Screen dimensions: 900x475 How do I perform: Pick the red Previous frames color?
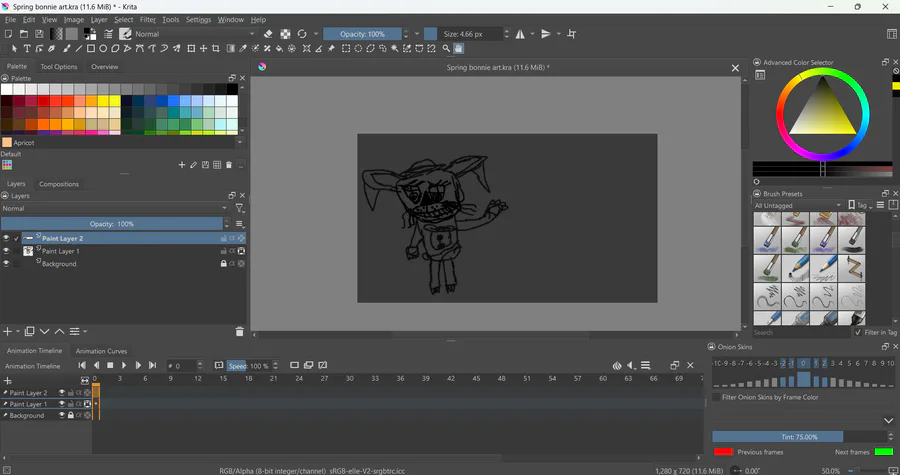723,452
